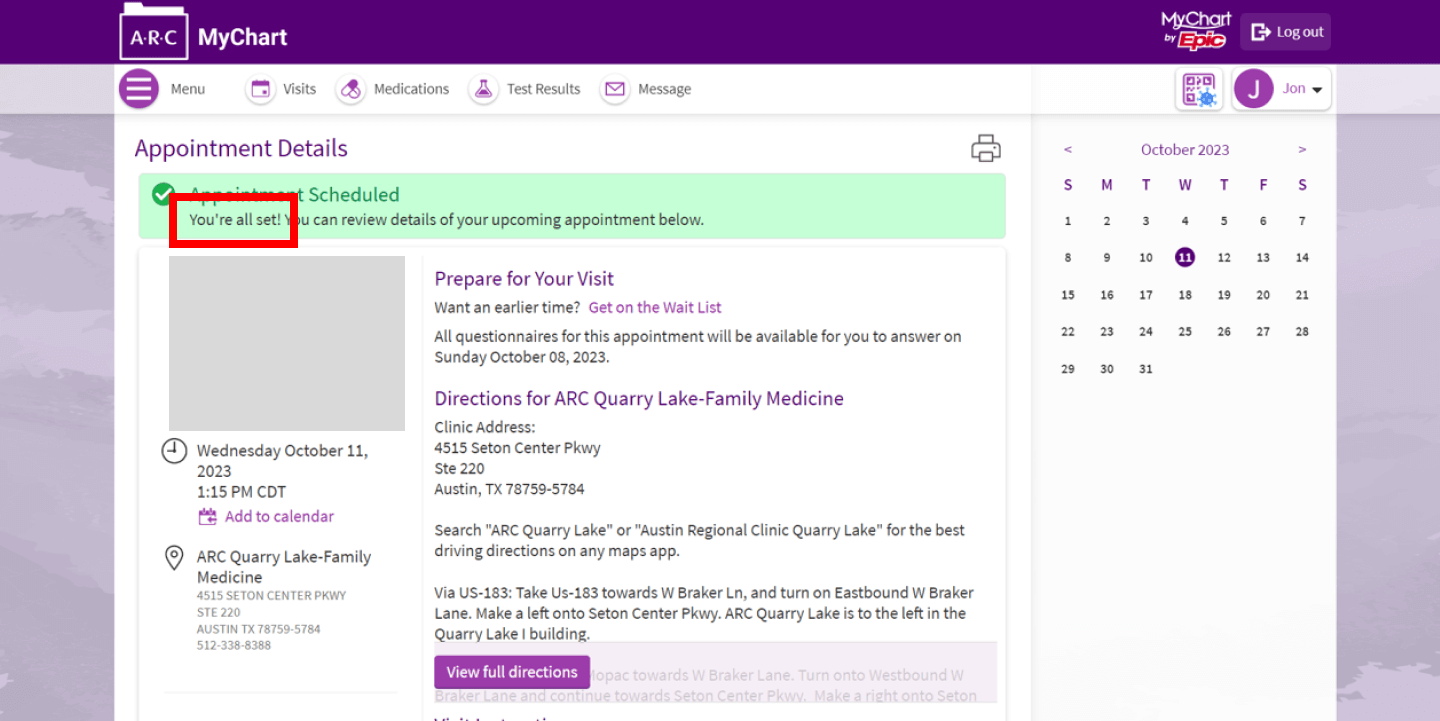Click the print icon for appointment details
1440x721 pixels.
986,148
